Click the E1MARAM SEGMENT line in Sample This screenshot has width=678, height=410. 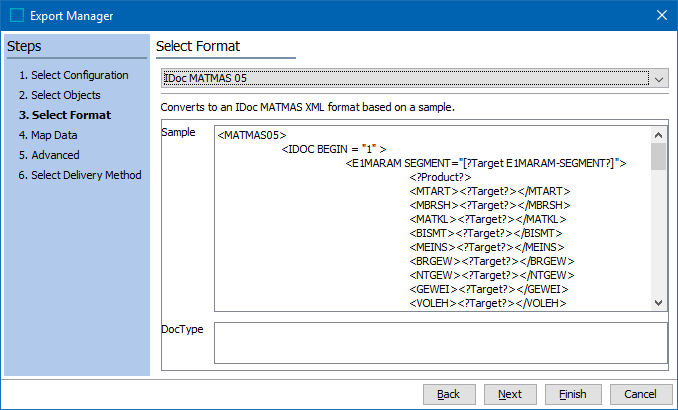click(x=485, y=163)
